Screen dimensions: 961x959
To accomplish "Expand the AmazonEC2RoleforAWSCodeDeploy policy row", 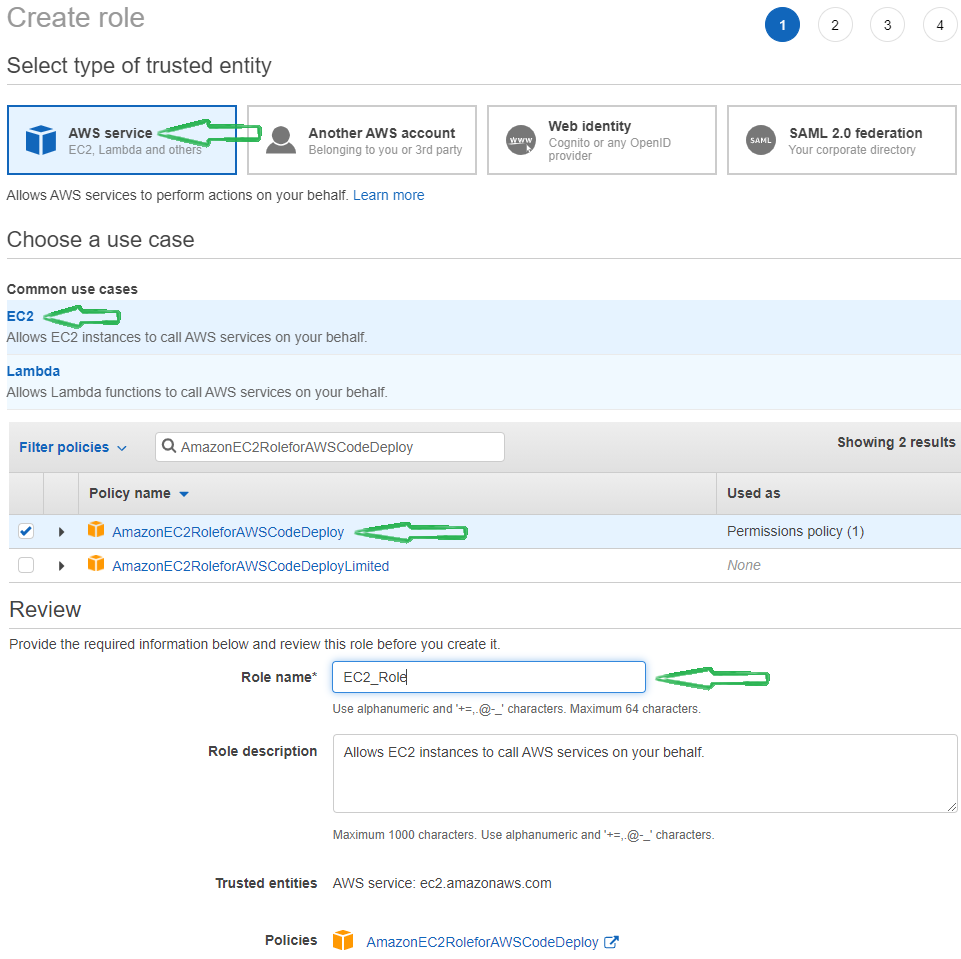I will (x=61, y=532).
